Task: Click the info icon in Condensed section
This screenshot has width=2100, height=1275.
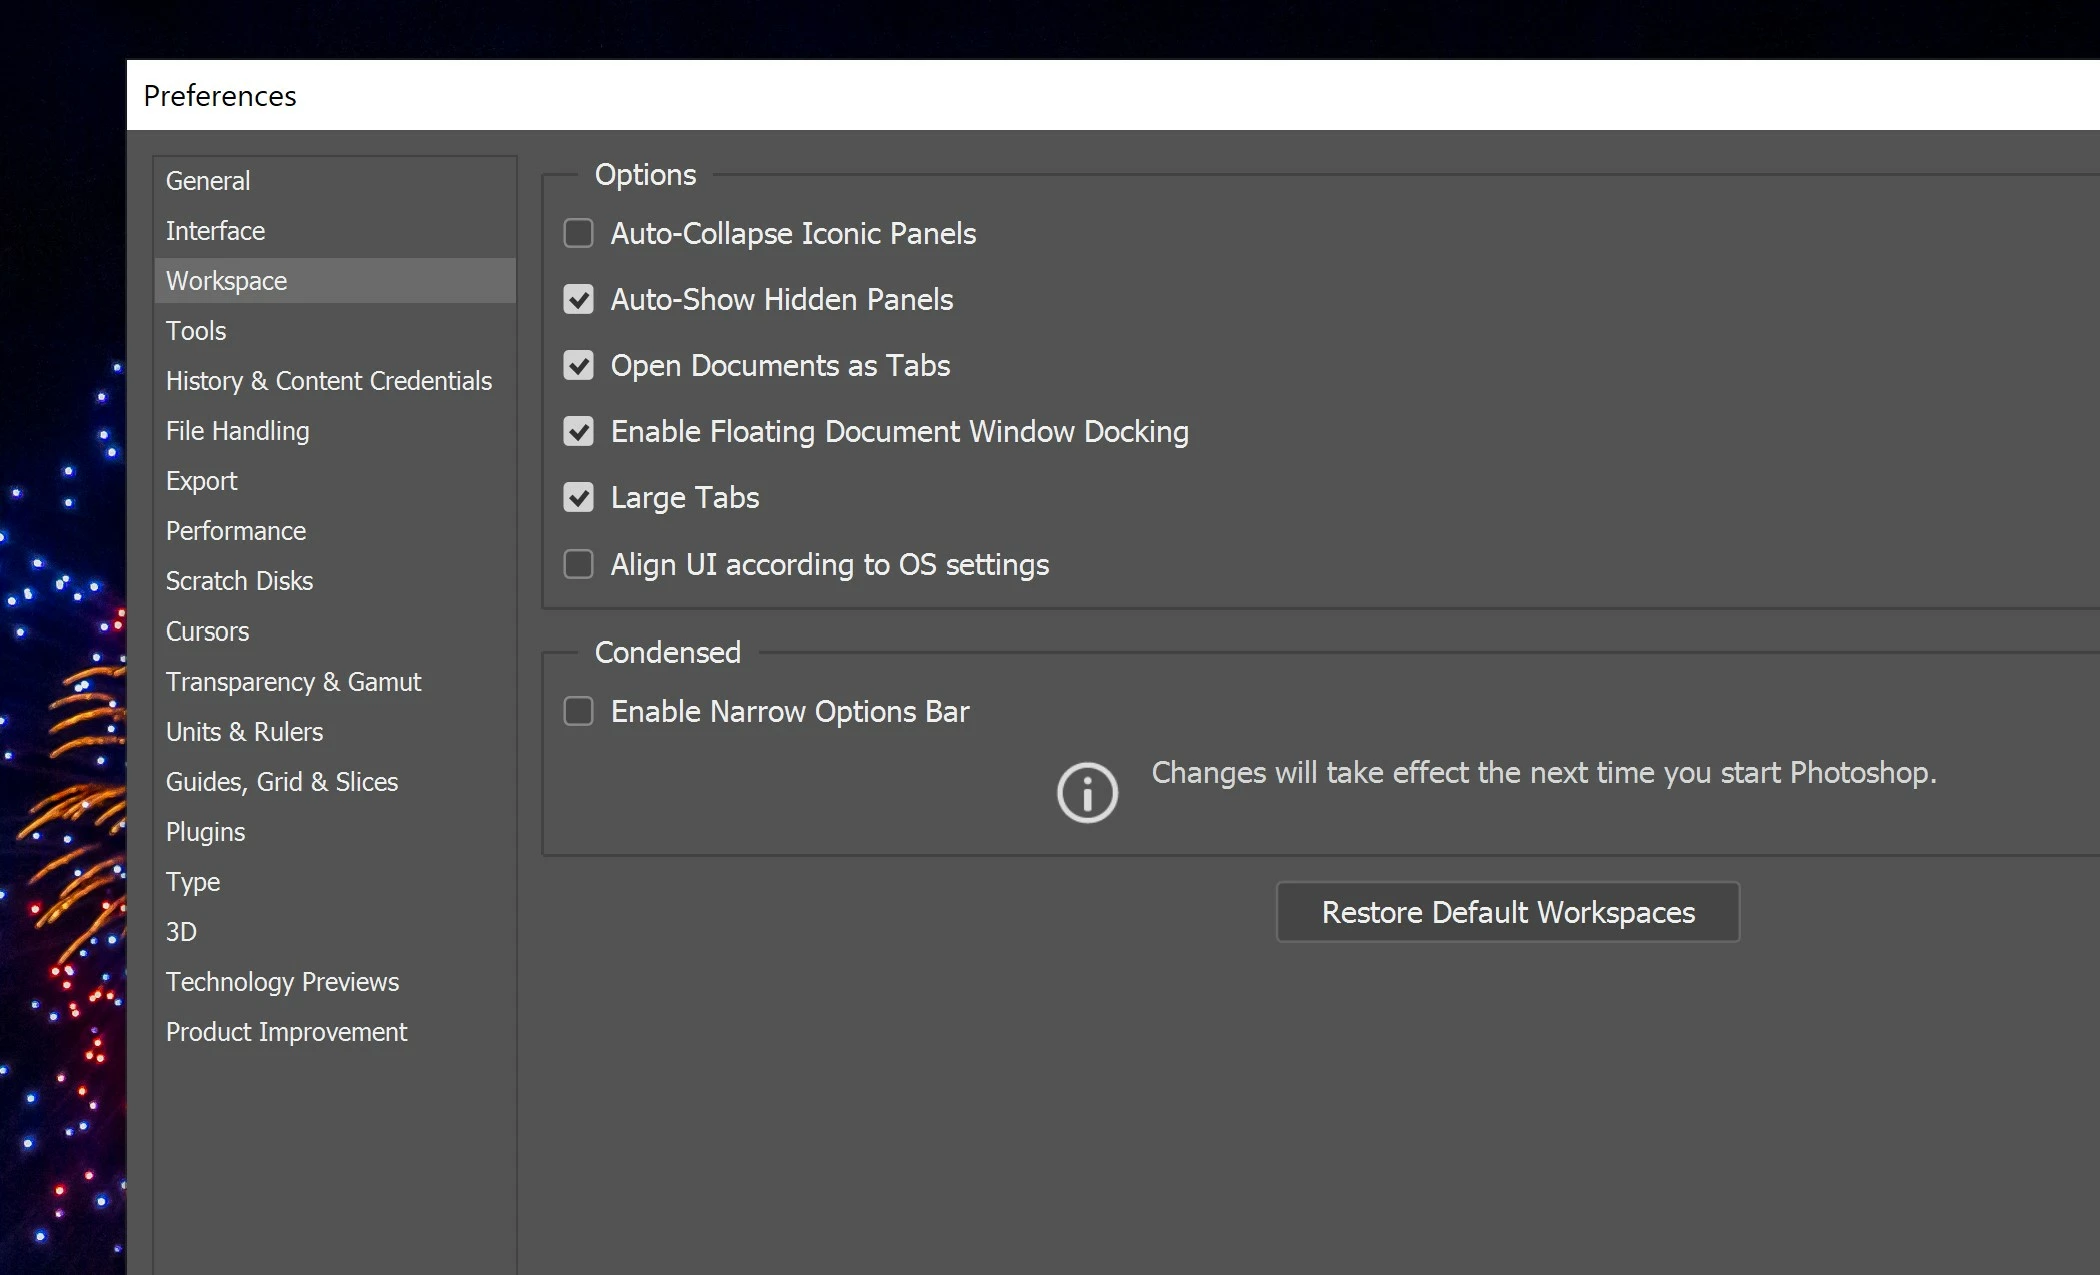Action: pyautogui.click(x=1087, y=793)
